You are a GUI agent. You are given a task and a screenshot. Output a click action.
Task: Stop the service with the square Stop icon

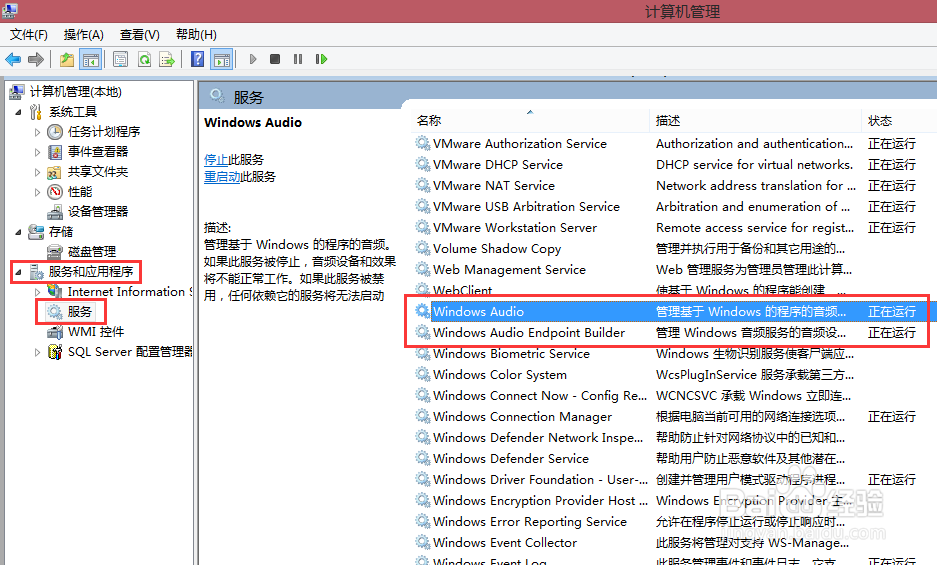275,59
